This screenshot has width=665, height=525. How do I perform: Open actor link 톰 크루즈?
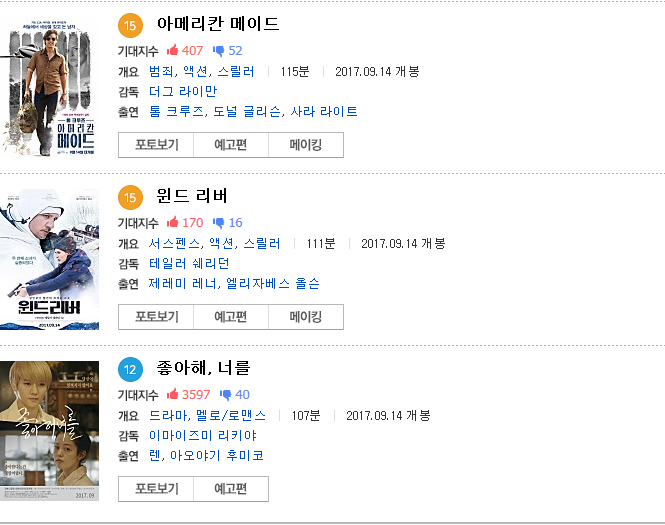(x=176, y=112)
